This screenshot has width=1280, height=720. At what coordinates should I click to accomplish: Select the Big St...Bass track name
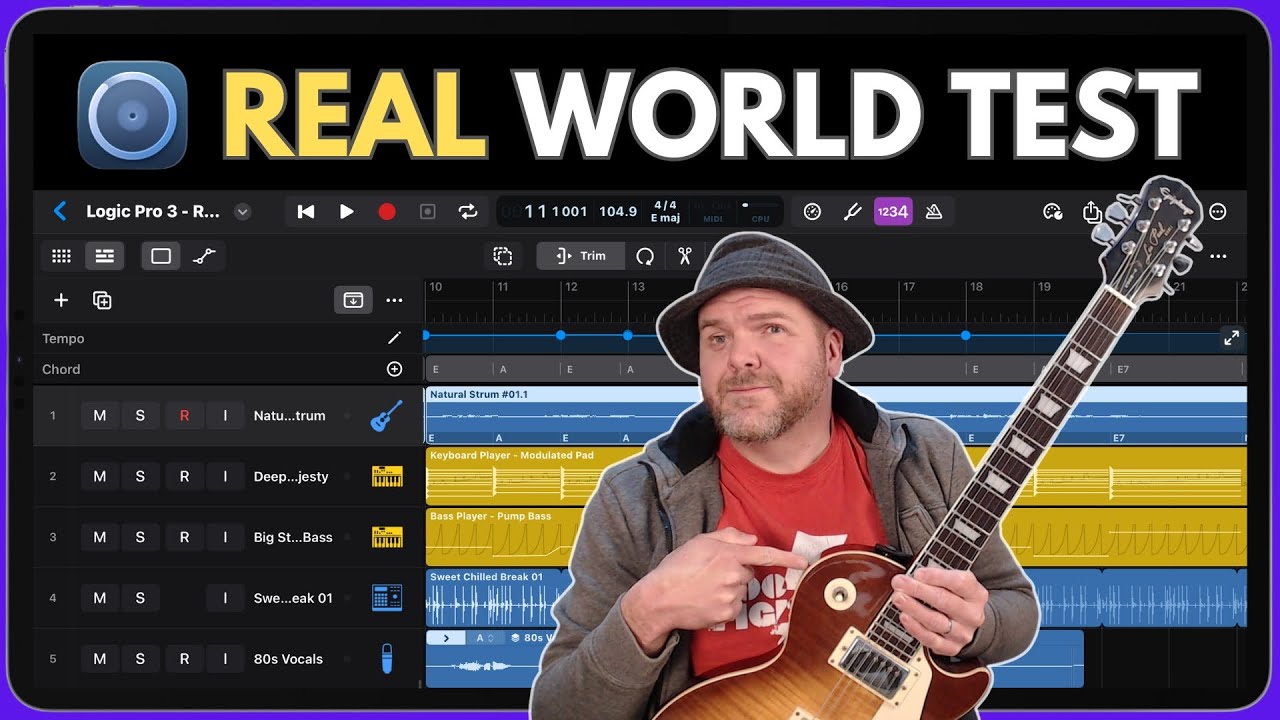[293, 537]
